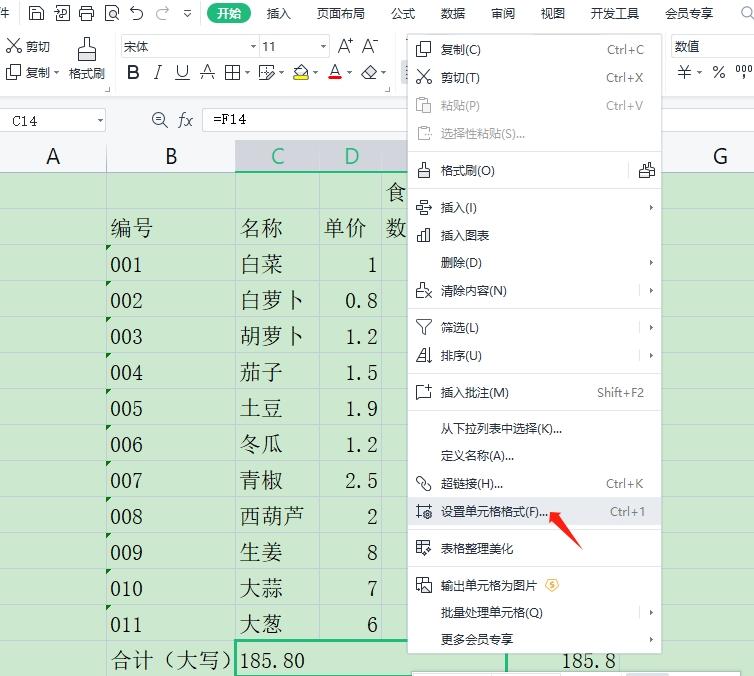Open the font name dropdown 宋体

(x=253, y=47)
